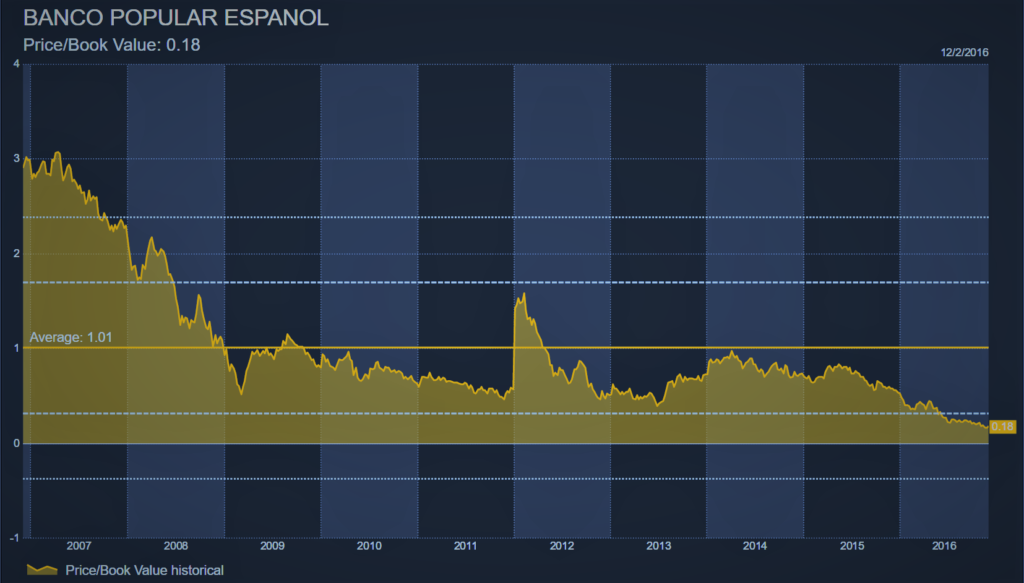Select the 2015 x-axis year label

[852, 546]
